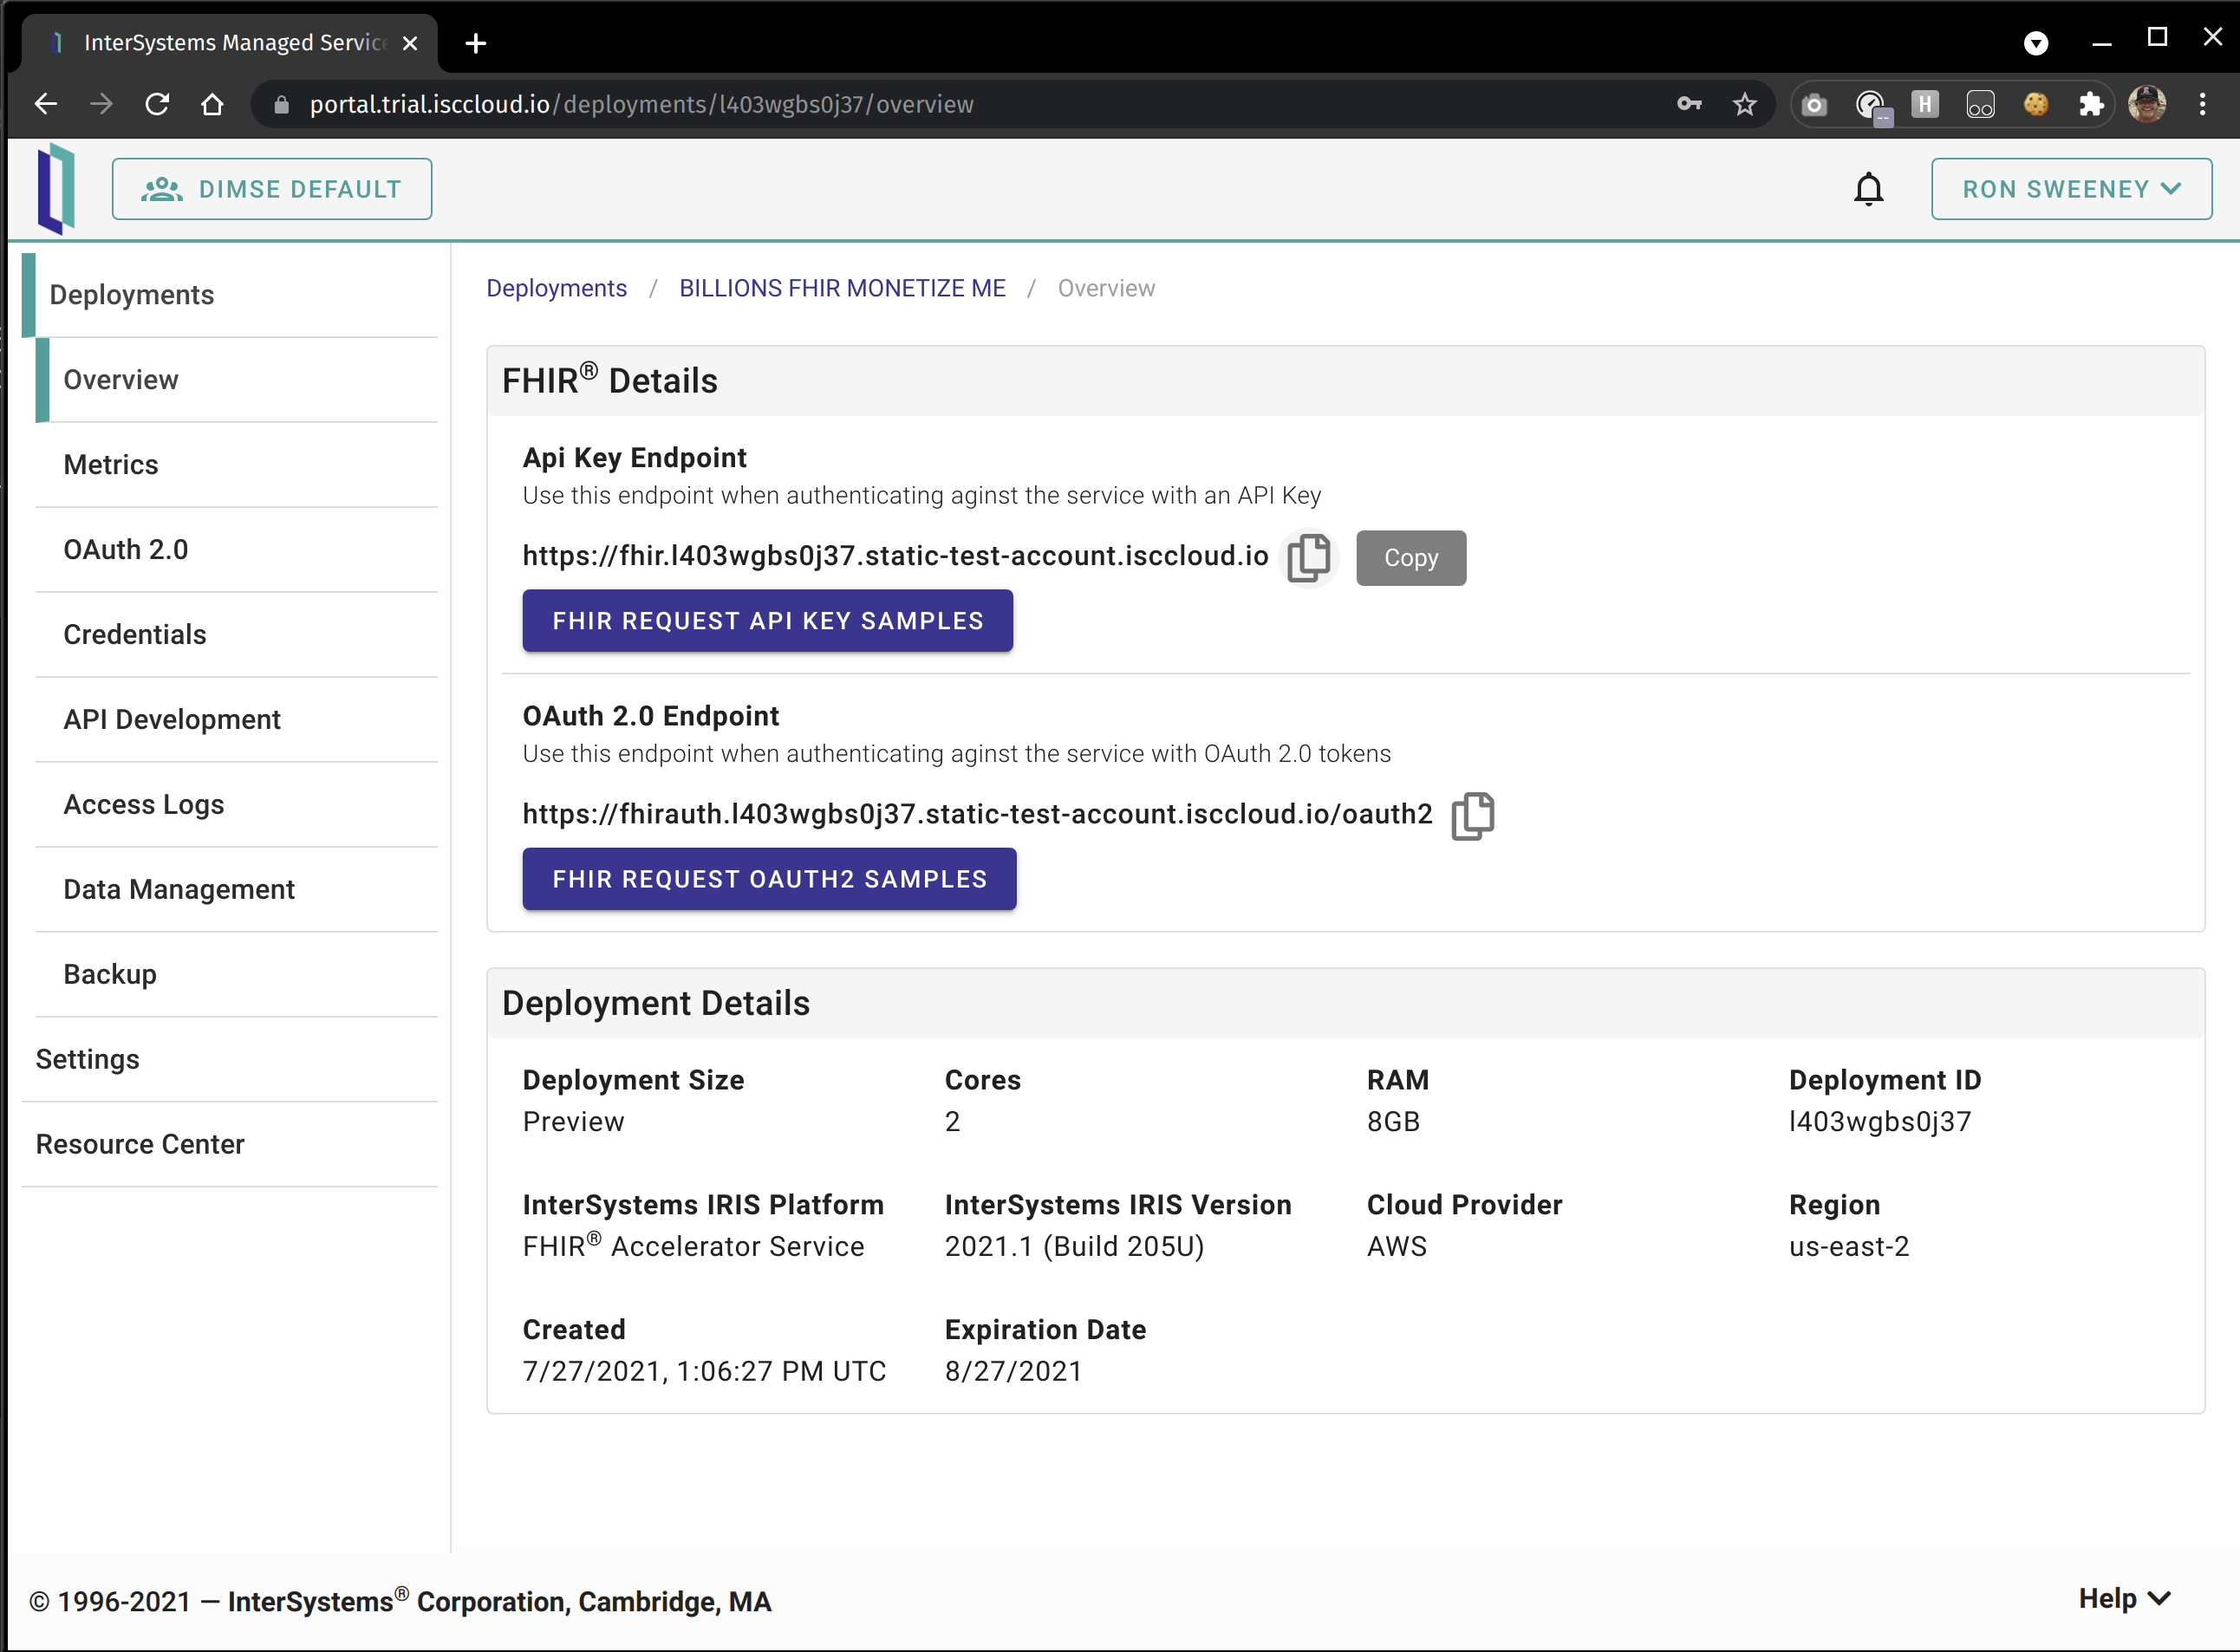The height and width of the screenshot is (1652, 2240).
Task: Expand the Help menu in footer
Action: [2124, 1598]
